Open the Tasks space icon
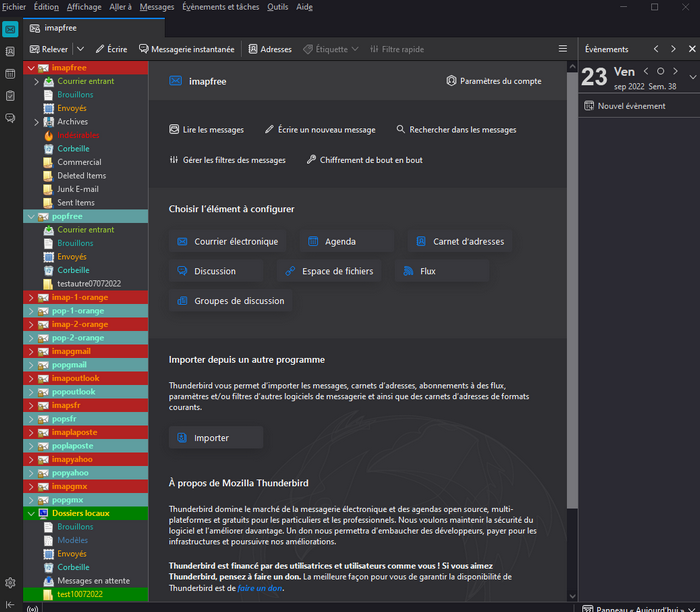Viewport: 700px width, 612px height. 10,96
